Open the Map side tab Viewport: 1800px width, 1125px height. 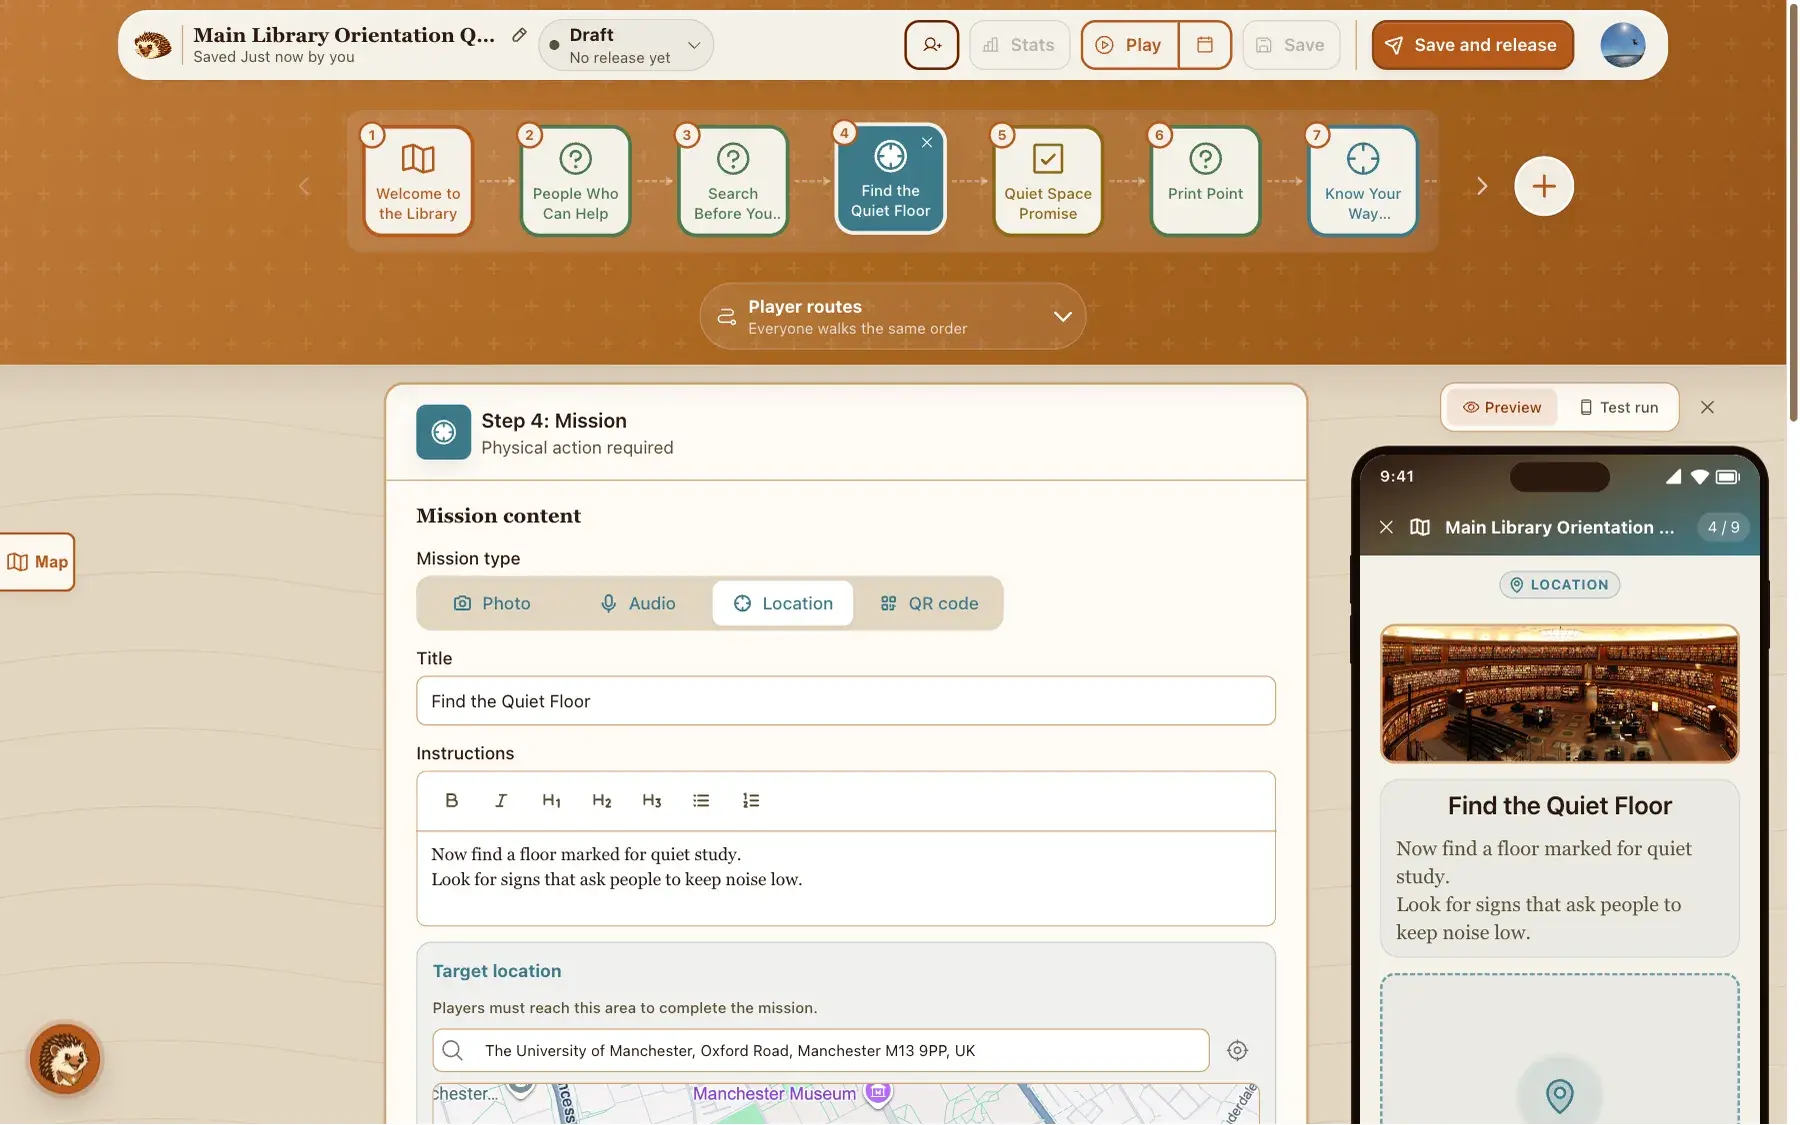37,562
